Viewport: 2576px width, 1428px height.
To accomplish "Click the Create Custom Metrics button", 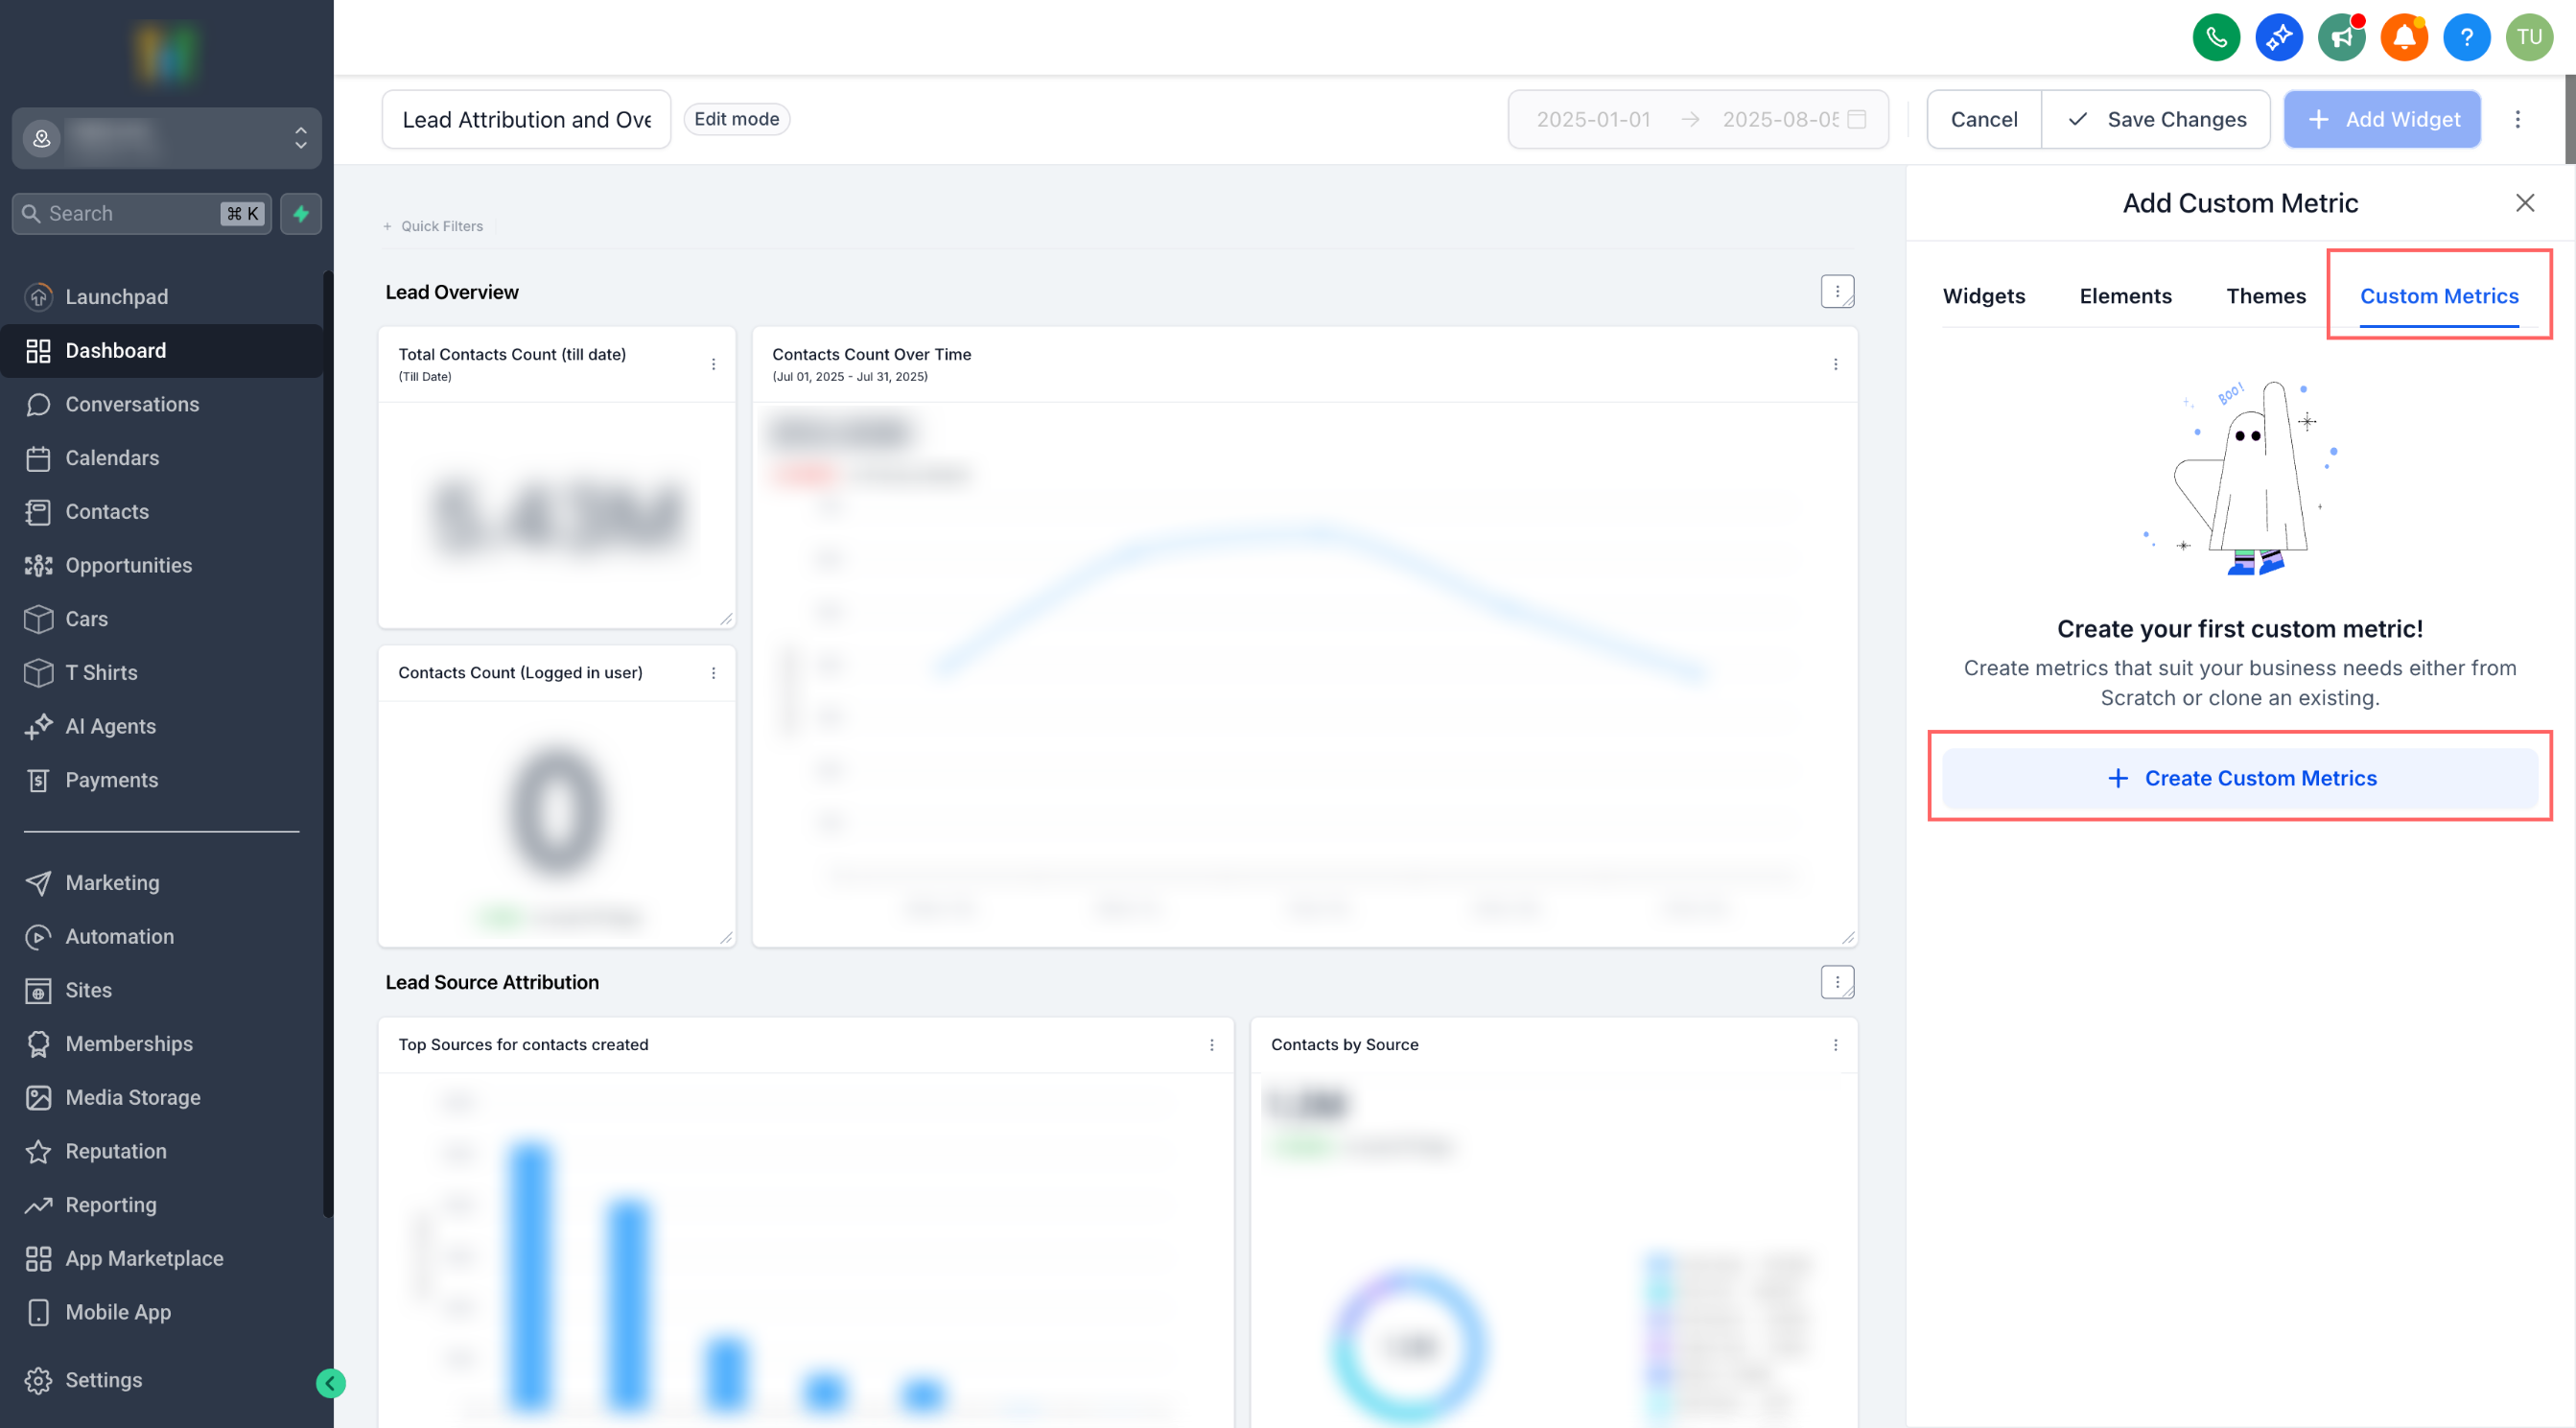I will [2239, 778].
